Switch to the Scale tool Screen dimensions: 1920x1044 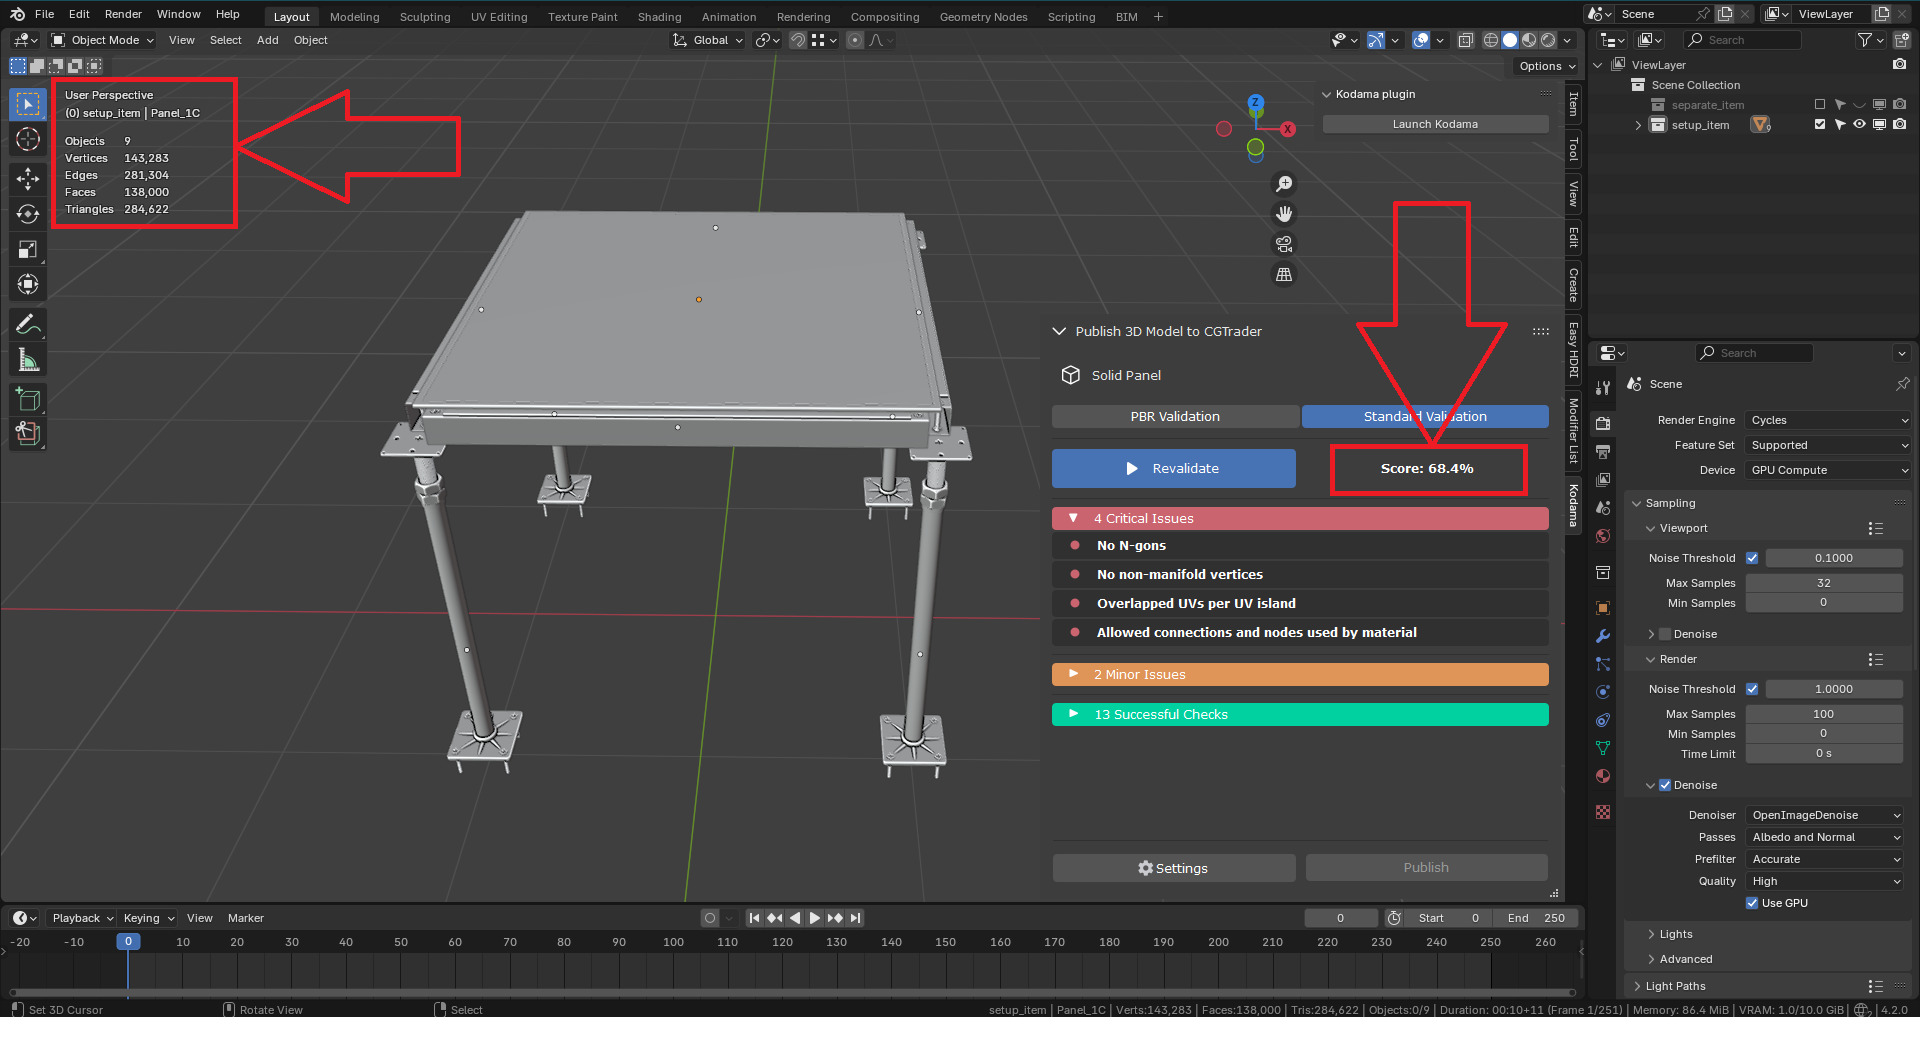click(28, 249)
